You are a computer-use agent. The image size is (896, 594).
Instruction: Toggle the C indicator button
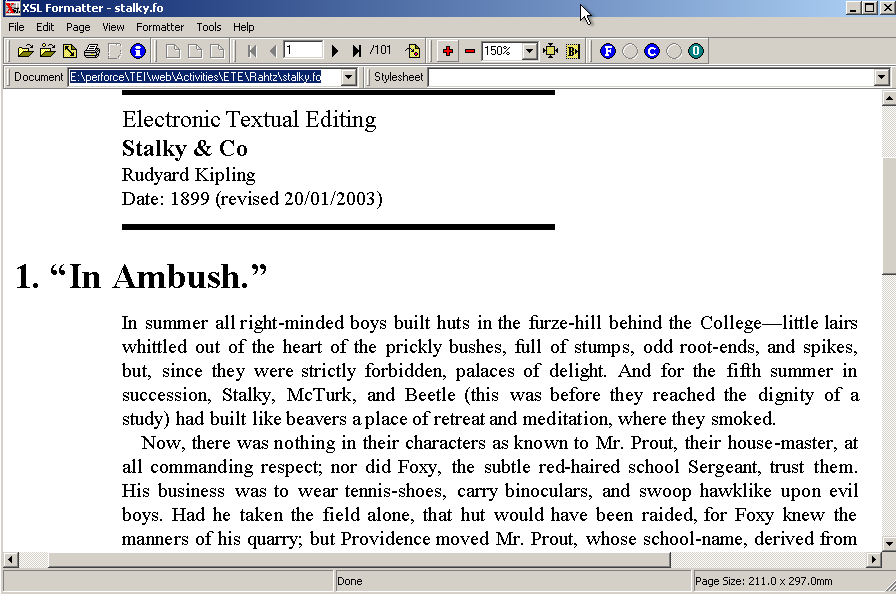[x=650, y=50]
